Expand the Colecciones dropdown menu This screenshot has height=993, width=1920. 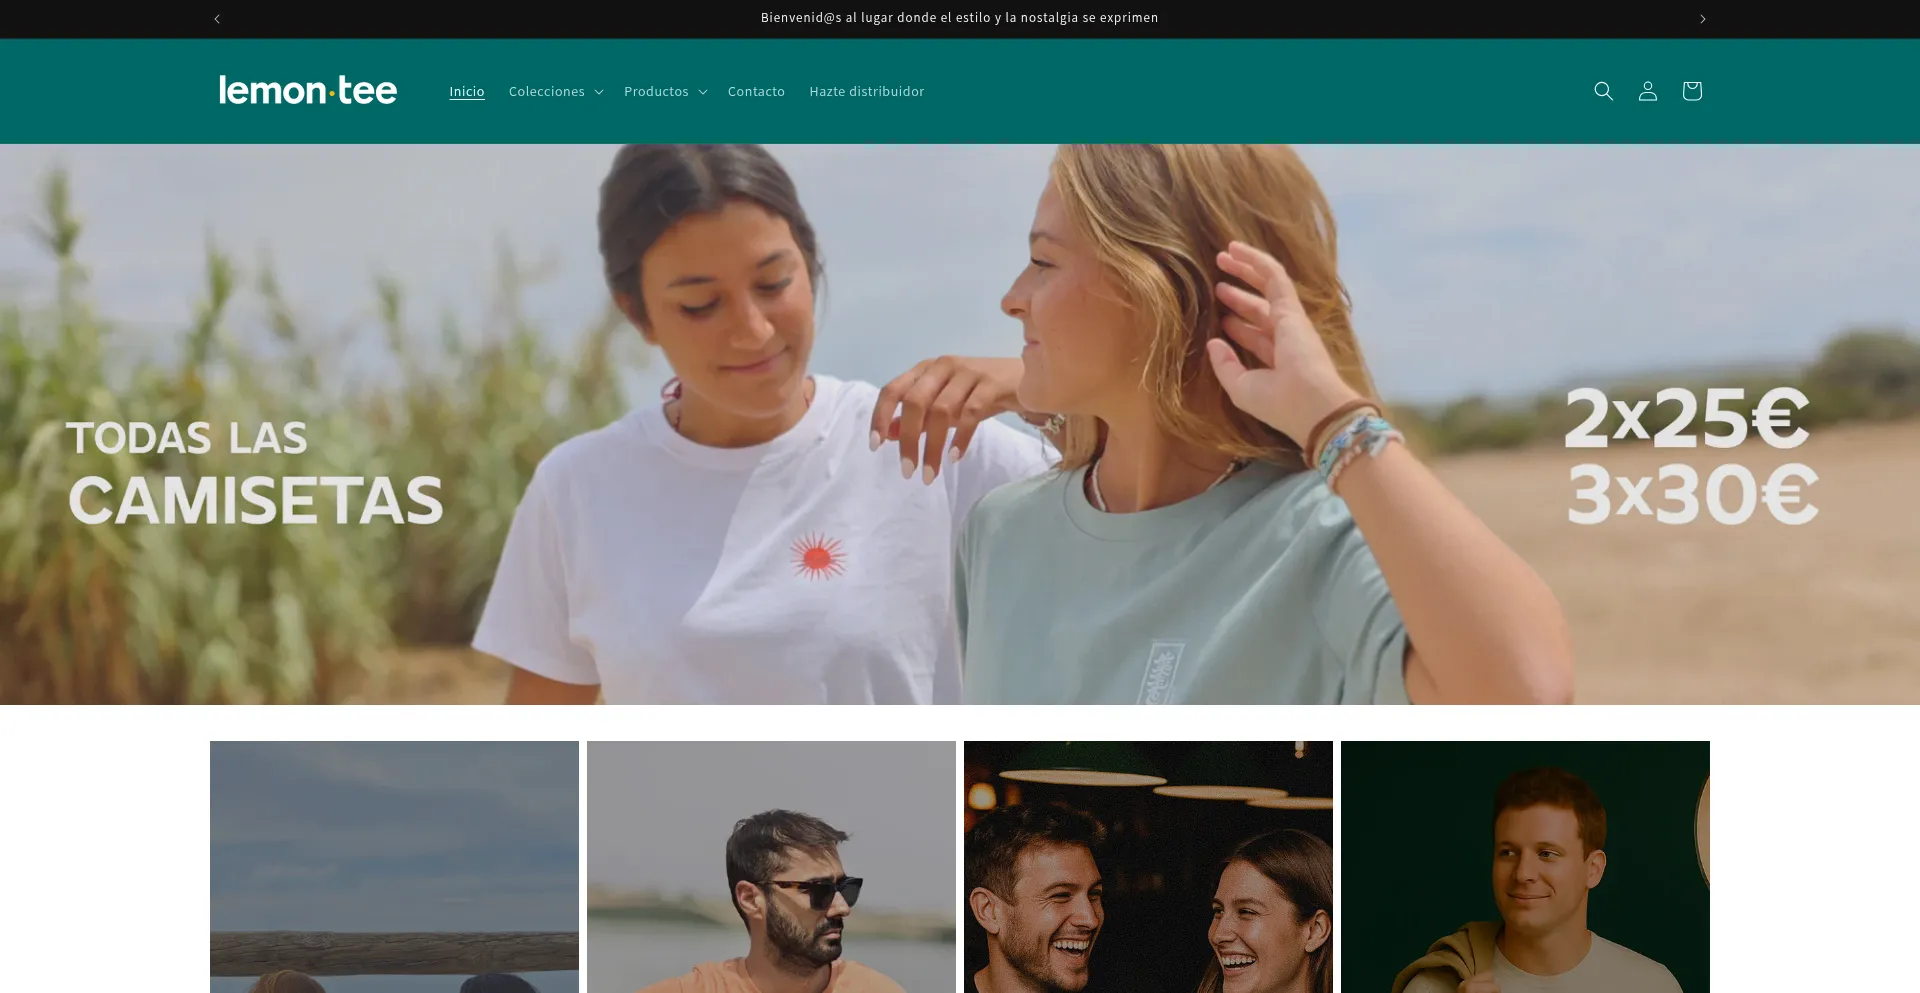[x=546, y=91]
